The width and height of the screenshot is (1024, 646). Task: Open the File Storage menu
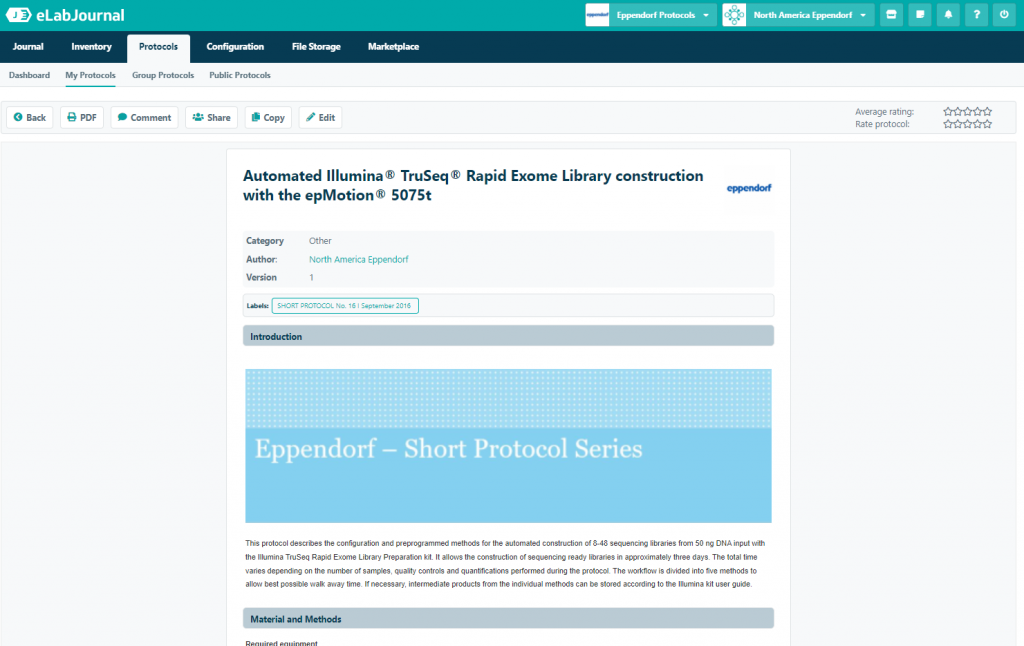point(316,47)
